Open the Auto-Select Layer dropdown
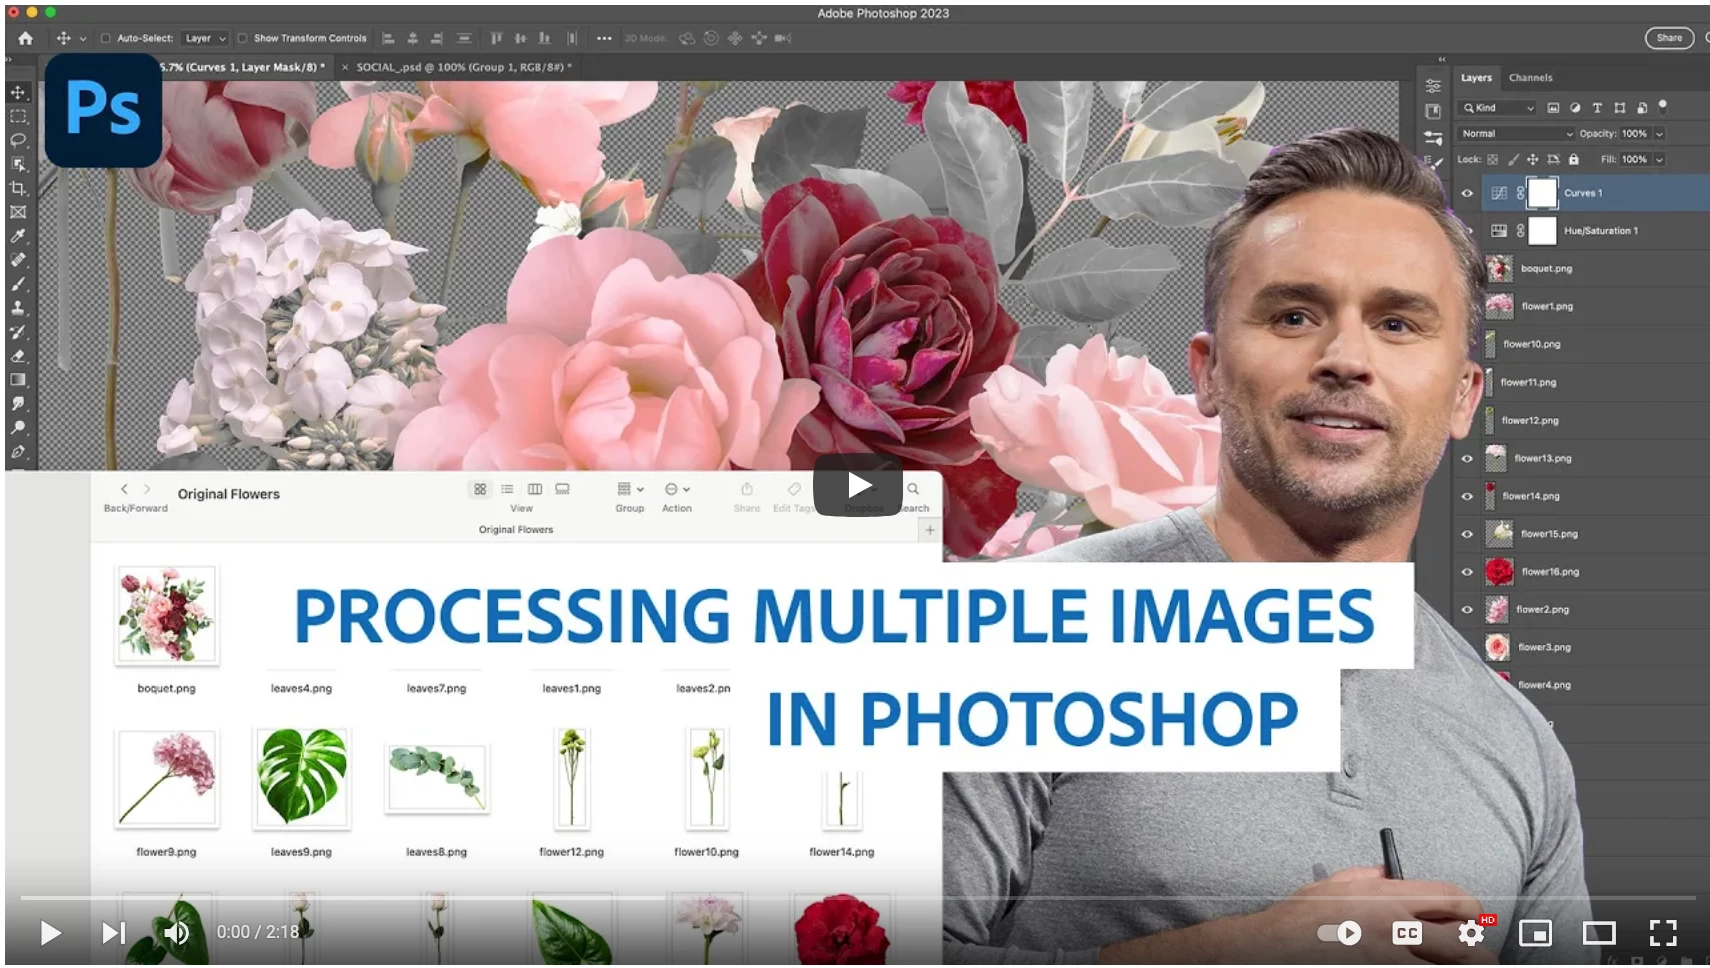This screenshot has height=968, width=1710. (206, 38)
